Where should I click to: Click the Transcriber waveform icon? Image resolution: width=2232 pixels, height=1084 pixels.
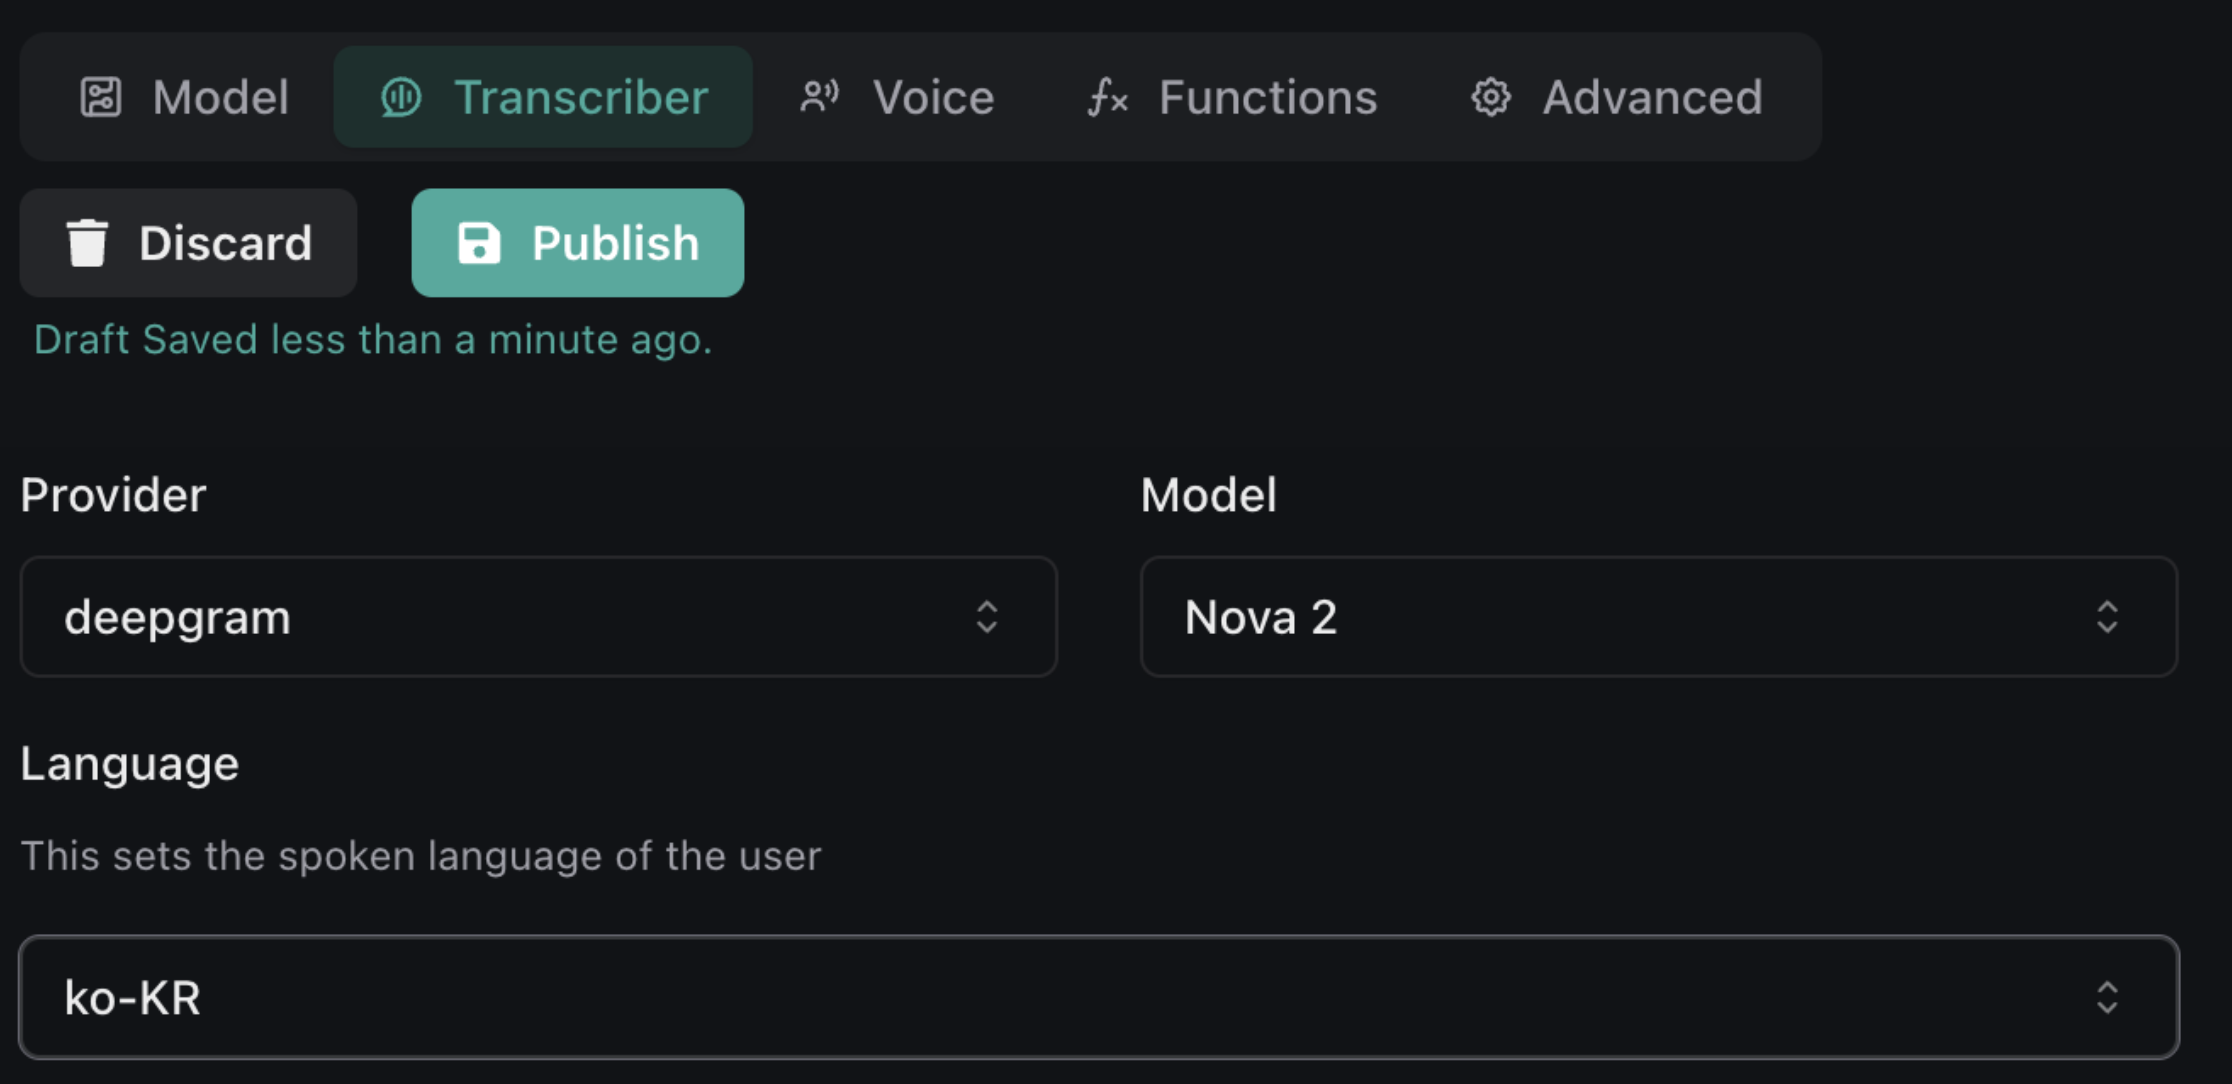(x=401, y=98)
